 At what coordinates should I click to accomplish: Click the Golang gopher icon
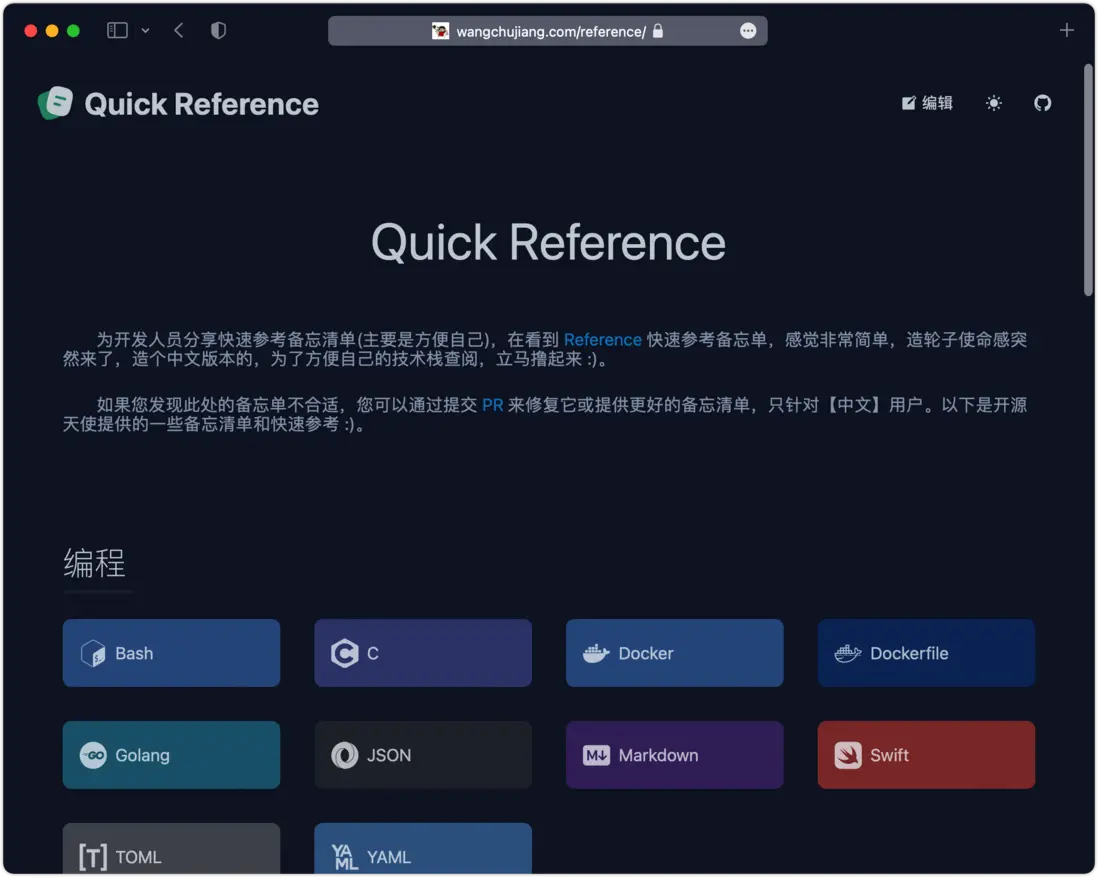click(x=95, y=755)
